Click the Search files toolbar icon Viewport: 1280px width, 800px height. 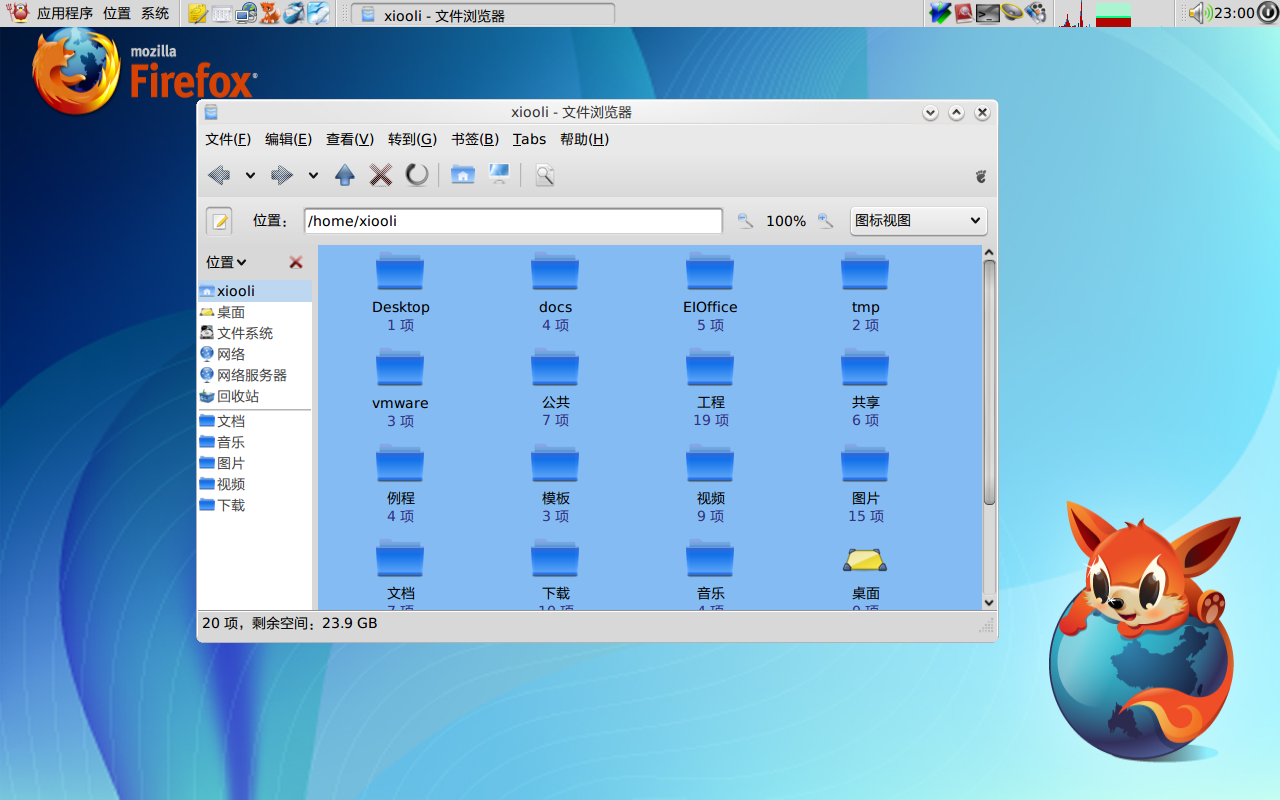(x=544, y=175)
